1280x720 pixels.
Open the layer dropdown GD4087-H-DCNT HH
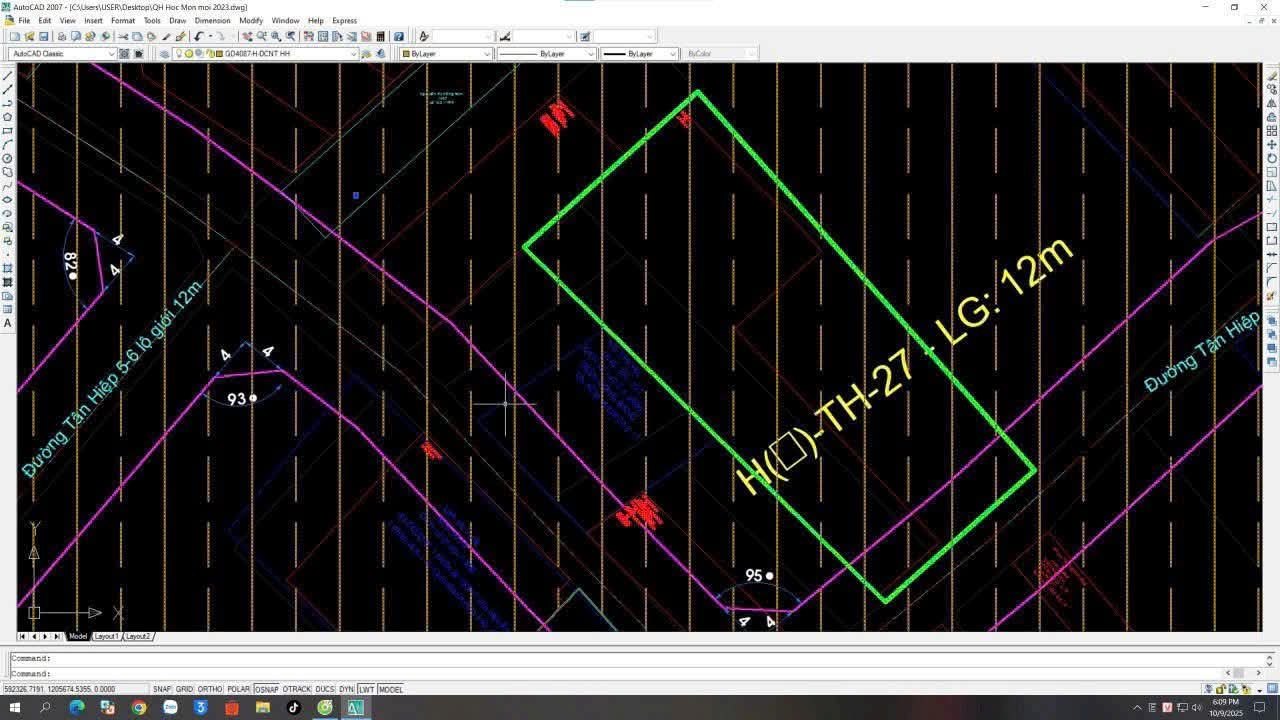352,53
